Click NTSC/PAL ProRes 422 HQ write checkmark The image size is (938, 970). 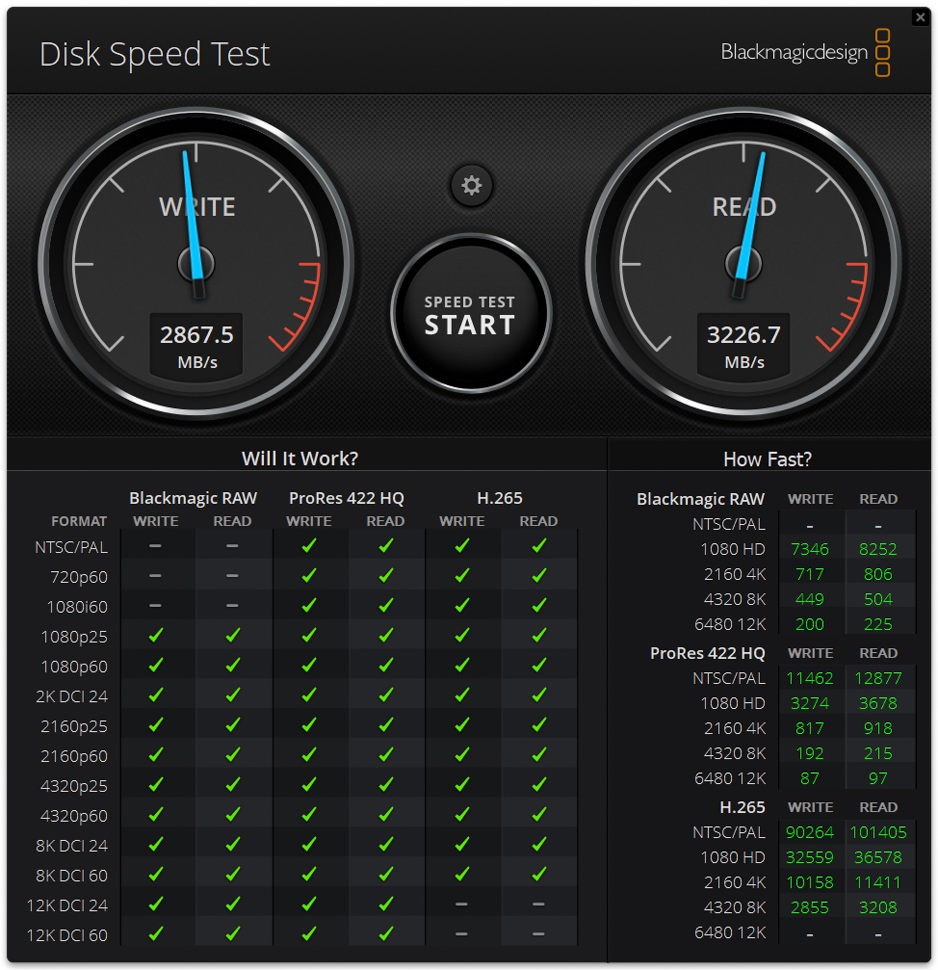coord(309,546)
